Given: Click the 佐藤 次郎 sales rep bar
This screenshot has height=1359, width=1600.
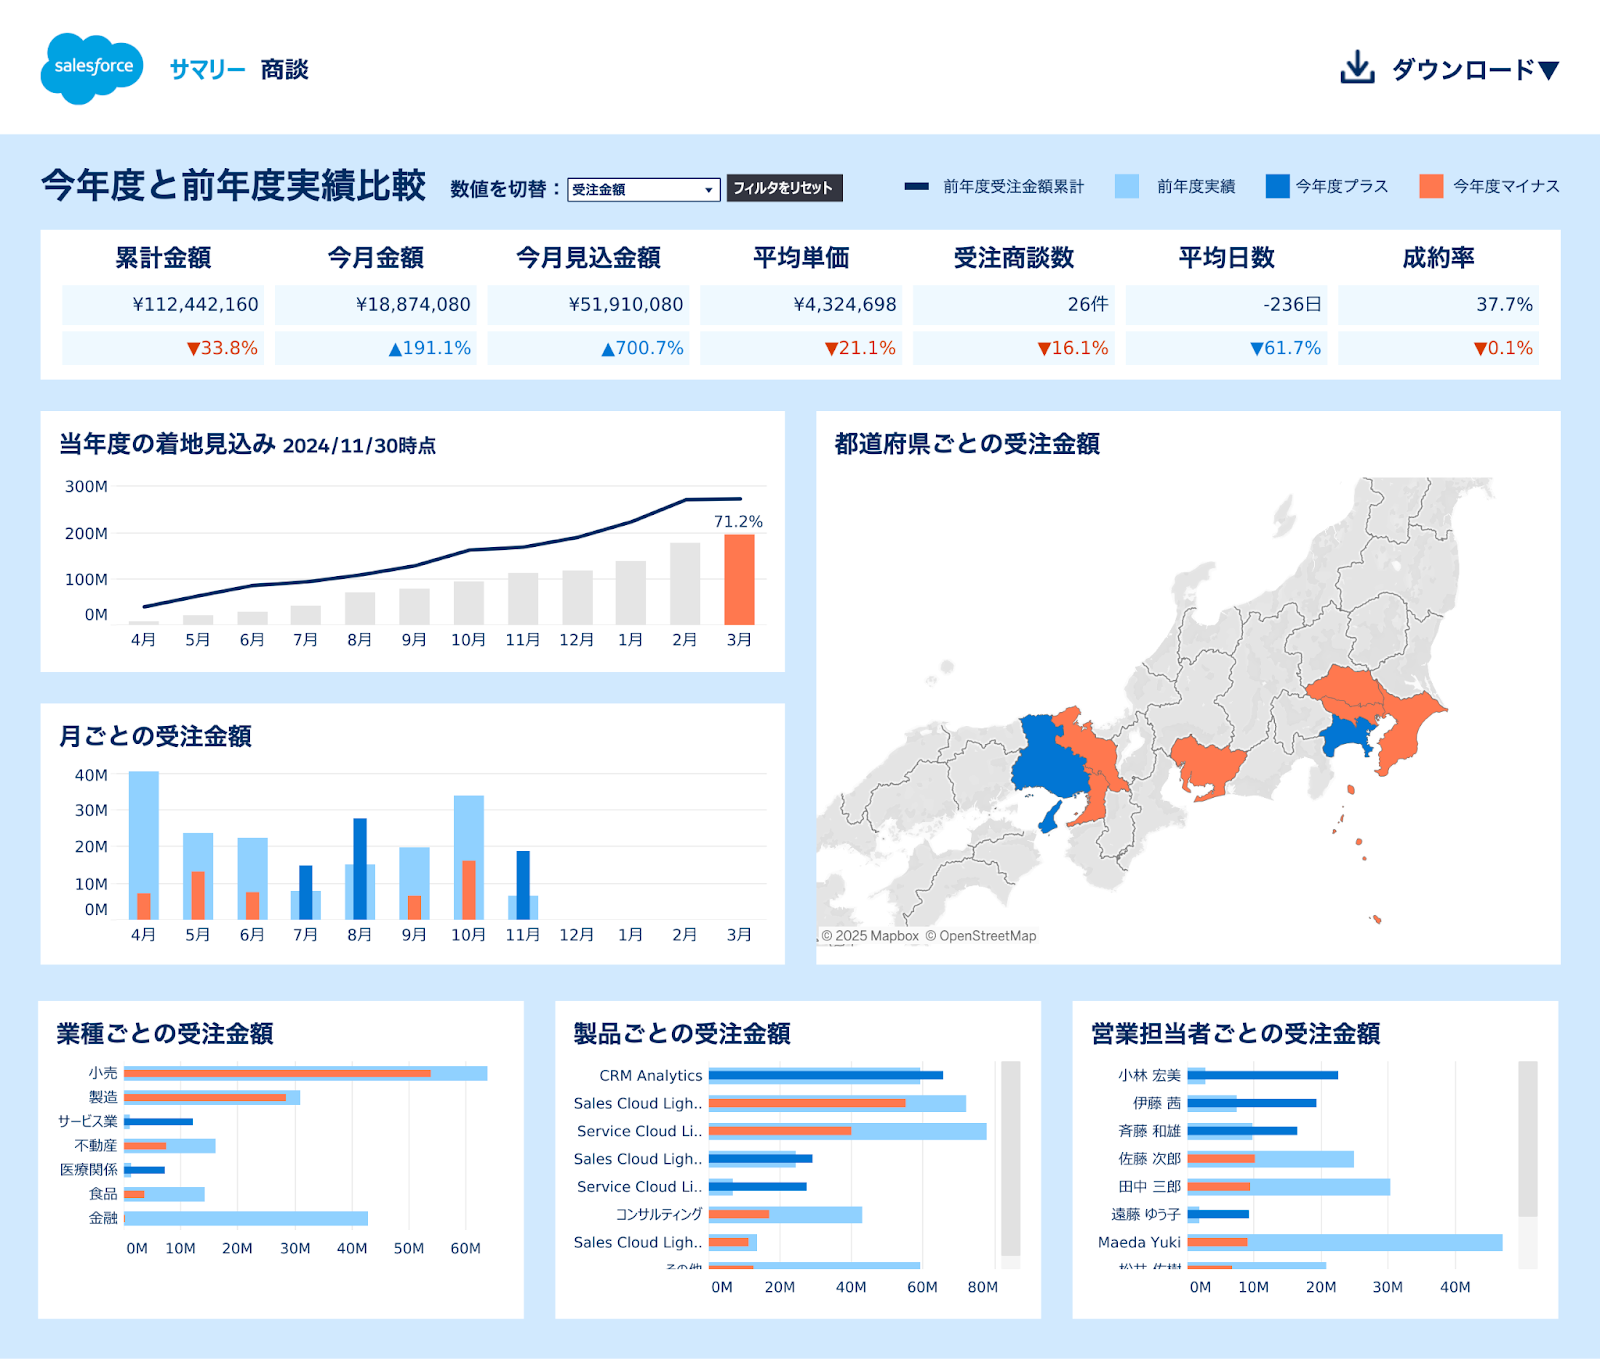Looking at the screenshot, I should point(1271,1159).
